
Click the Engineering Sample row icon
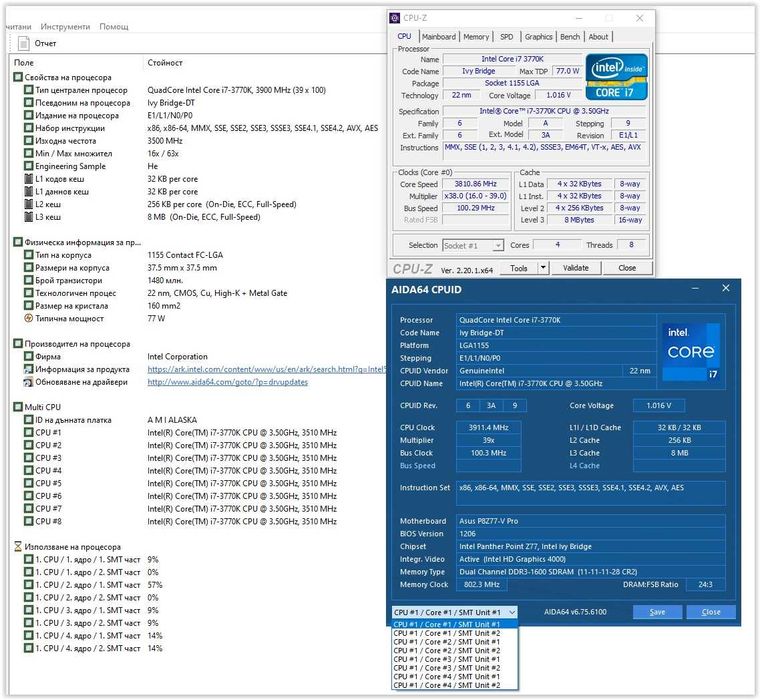[29, 166]
